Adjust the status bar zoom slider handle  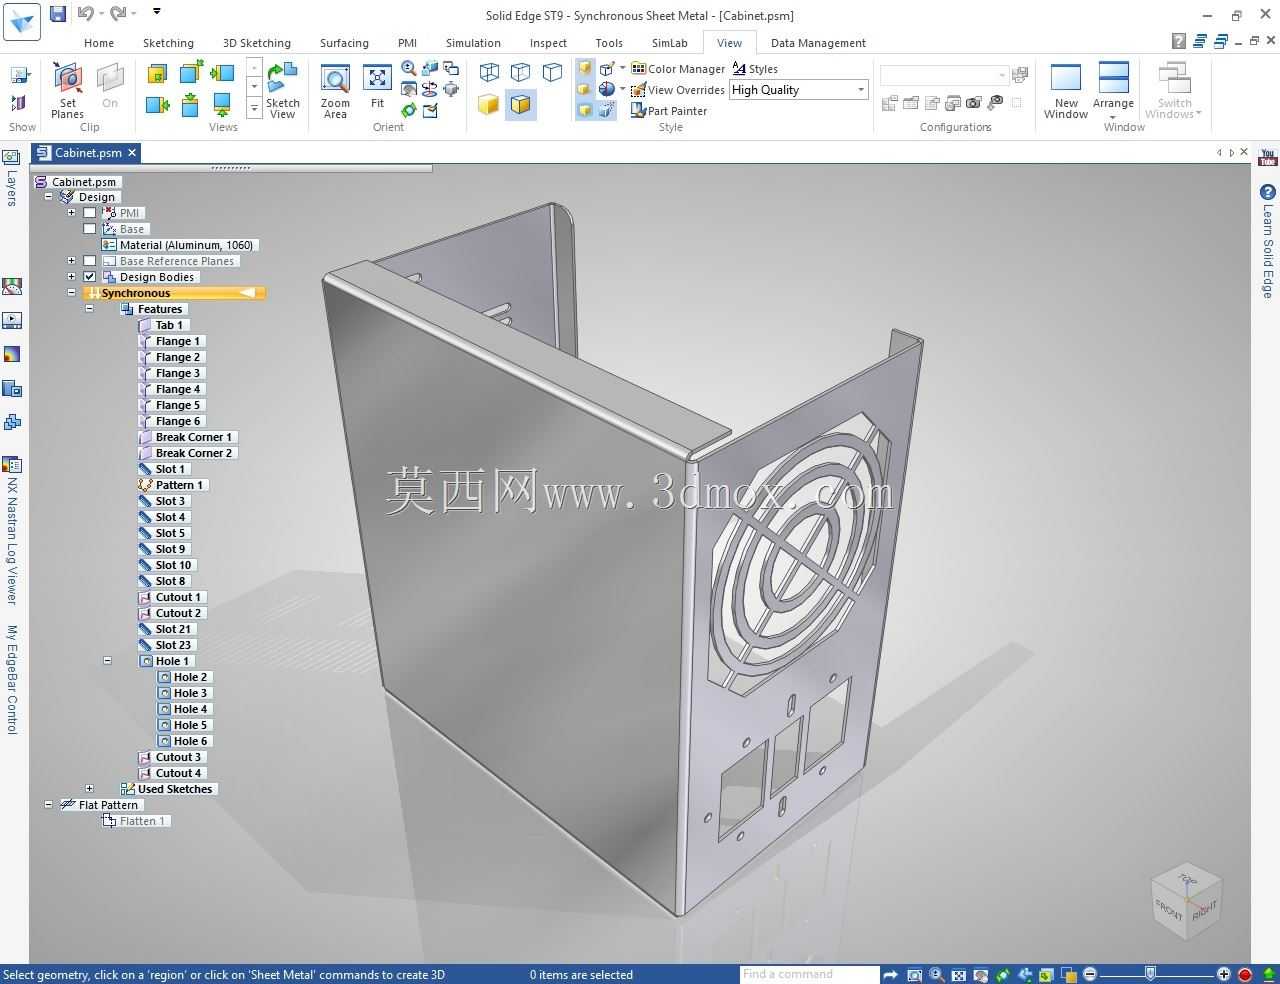(x=1151, y=974)
